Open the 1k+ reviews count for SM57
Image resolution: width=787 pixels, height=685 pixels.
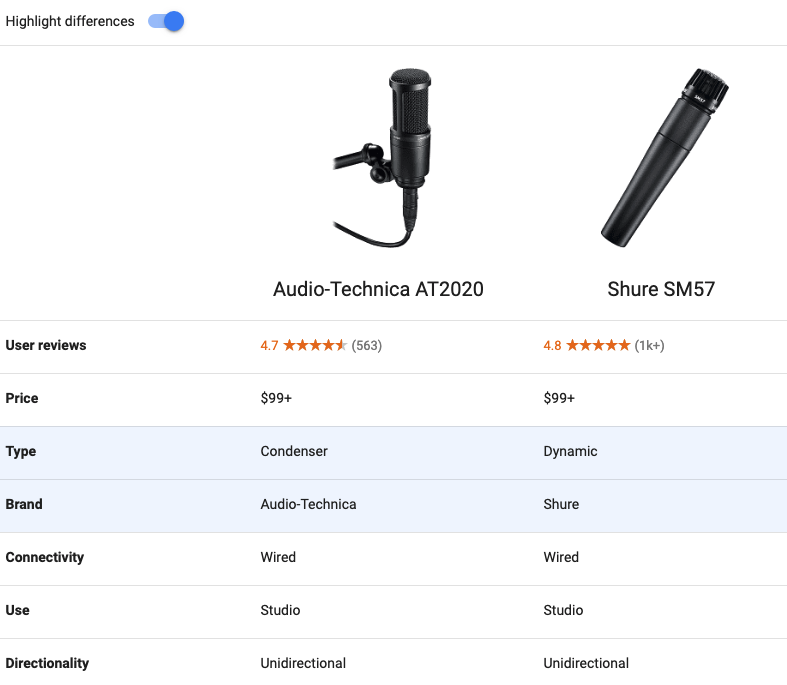(649, 346)
